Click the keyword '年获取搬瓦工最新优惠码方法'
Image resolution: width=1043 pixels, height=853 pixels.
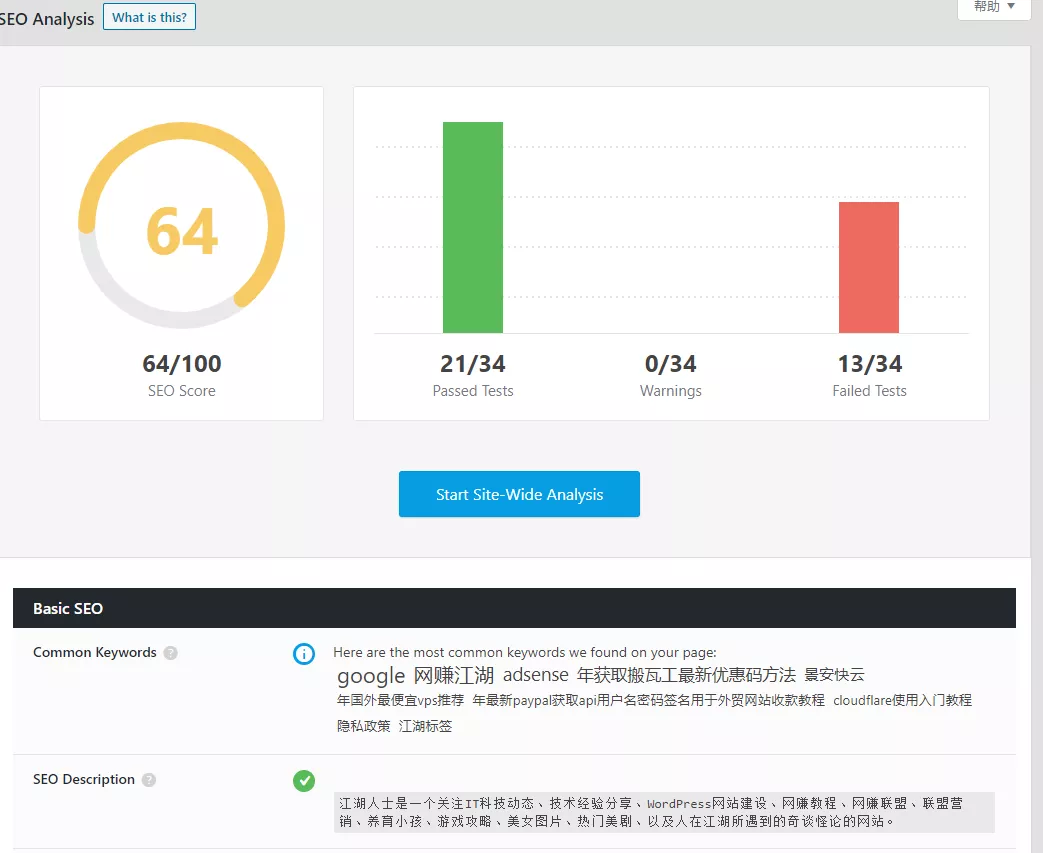(x=686, y=675)
